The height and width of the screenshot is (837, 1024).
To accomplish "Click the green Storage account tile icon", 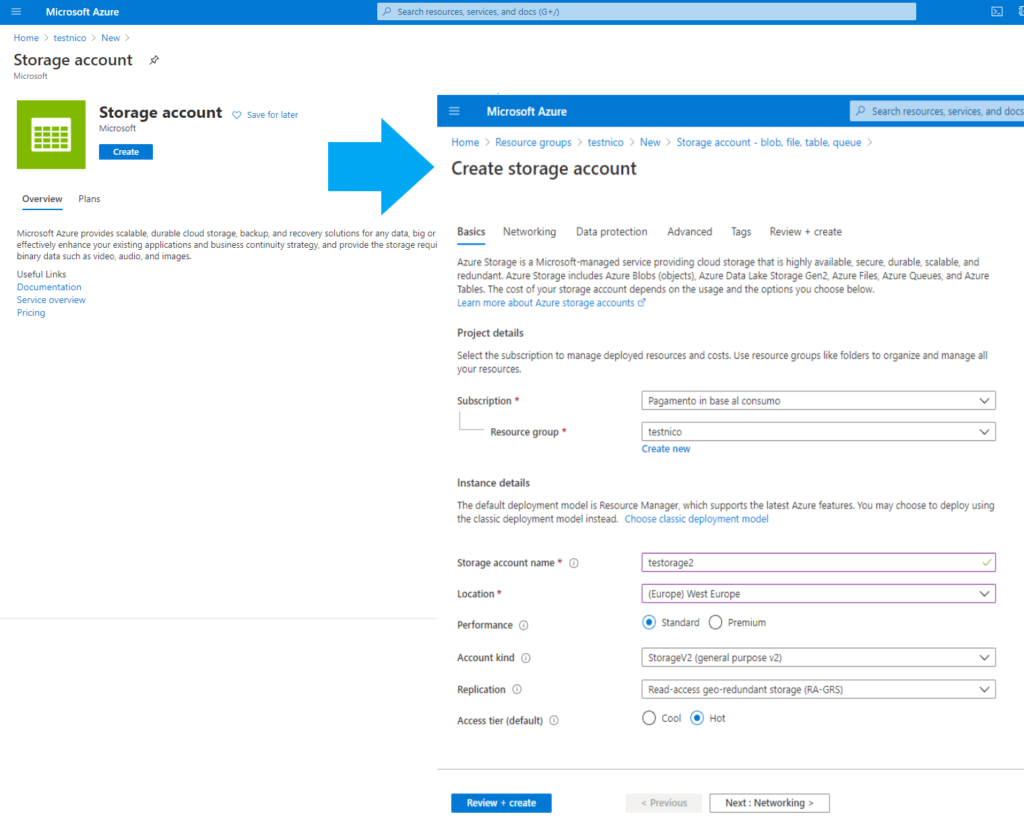I will tap(51, 134).
